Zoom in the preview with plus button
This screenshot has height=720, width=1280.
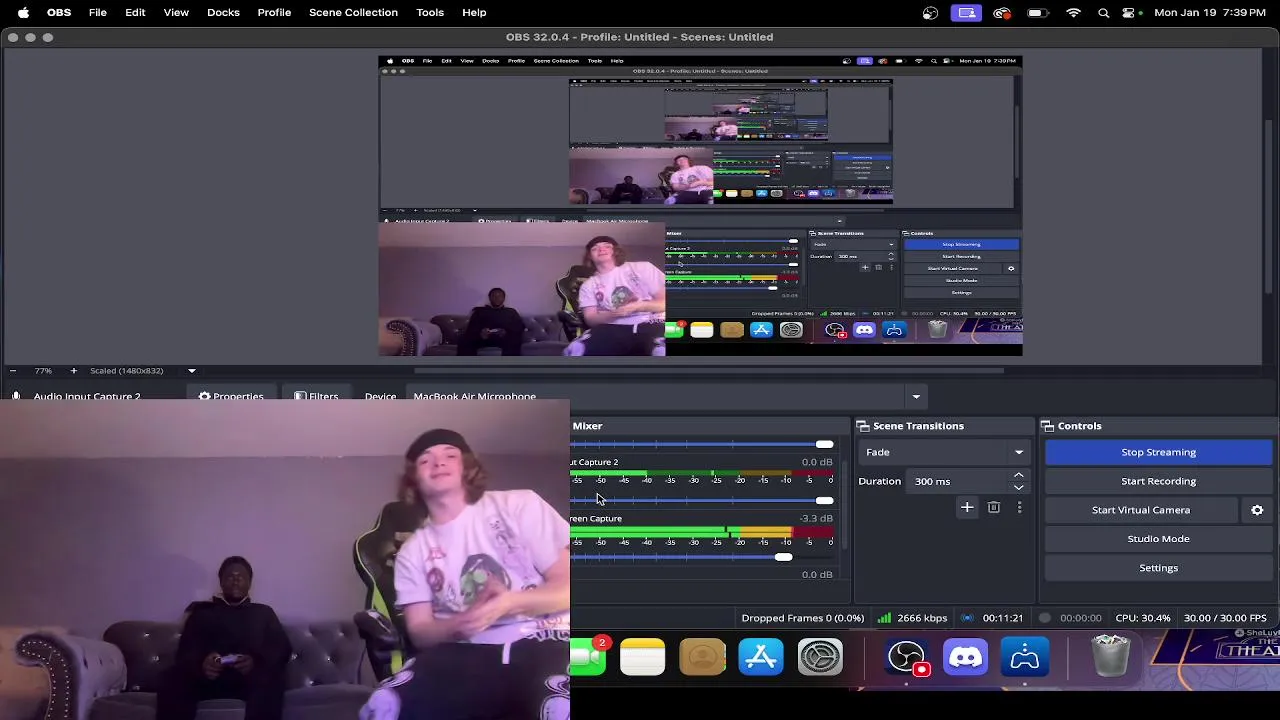coord(73,371)
